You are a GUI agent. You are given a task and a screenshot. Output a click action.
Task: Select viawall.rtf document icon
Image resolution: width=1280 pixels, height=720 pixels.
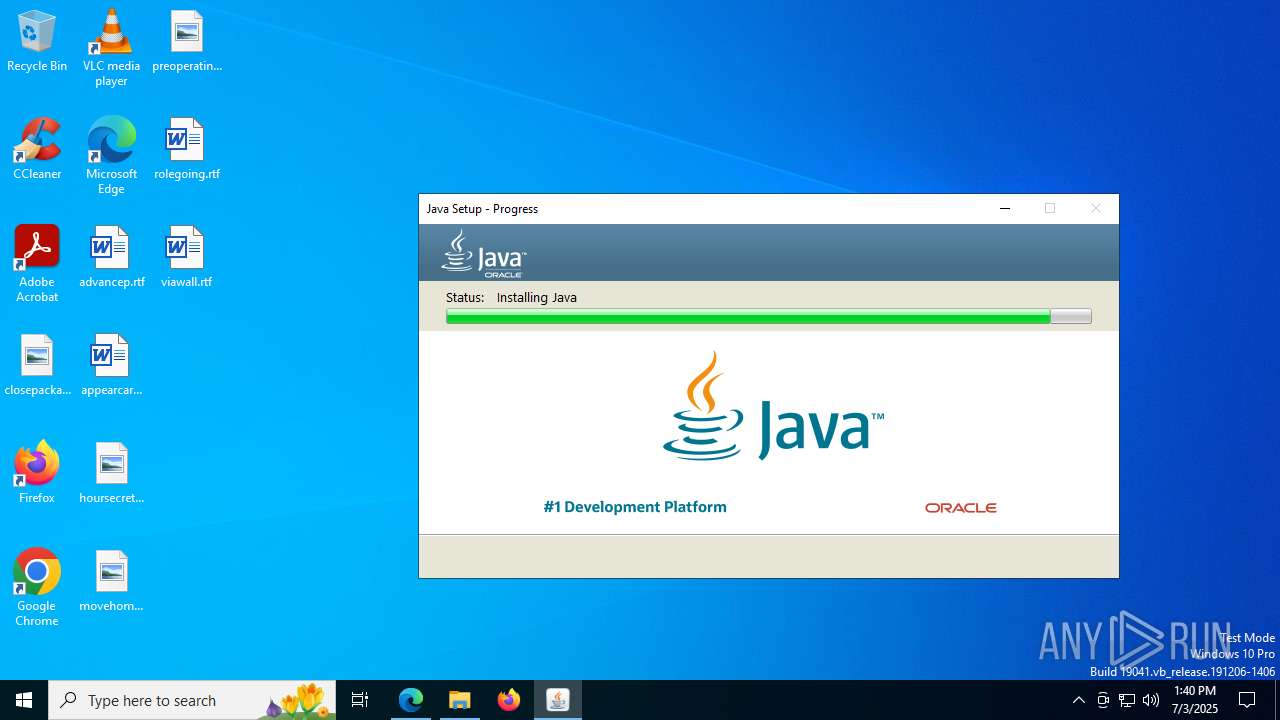(187, 257)
